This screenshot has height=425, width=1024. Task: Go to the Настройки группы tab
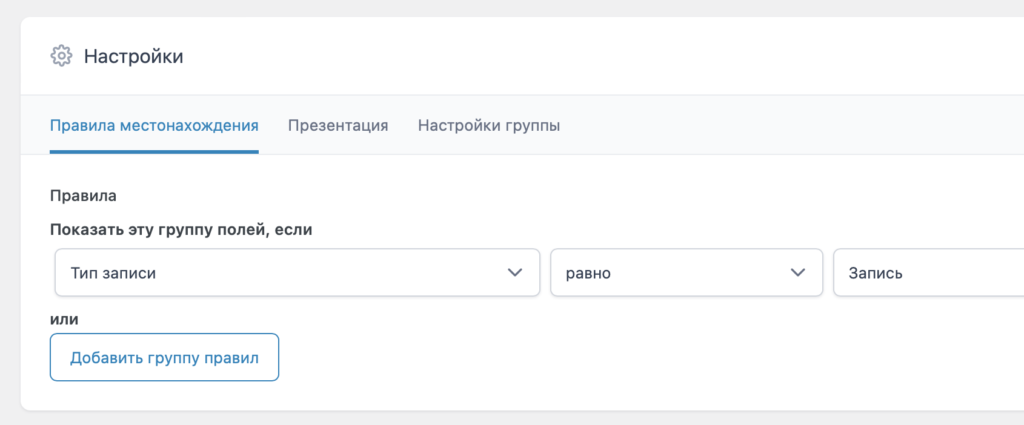point(489,126)
